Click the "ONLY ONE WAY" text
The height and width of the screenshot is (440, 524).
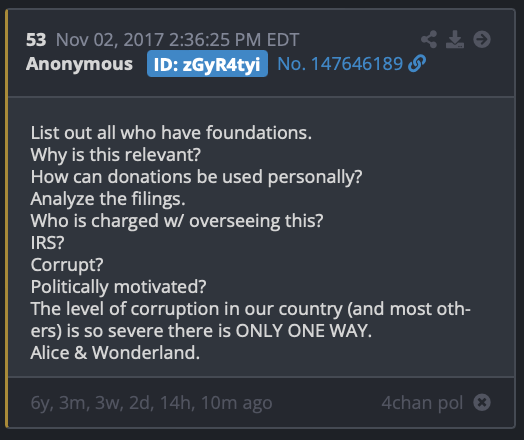click(x=301, y=331)
